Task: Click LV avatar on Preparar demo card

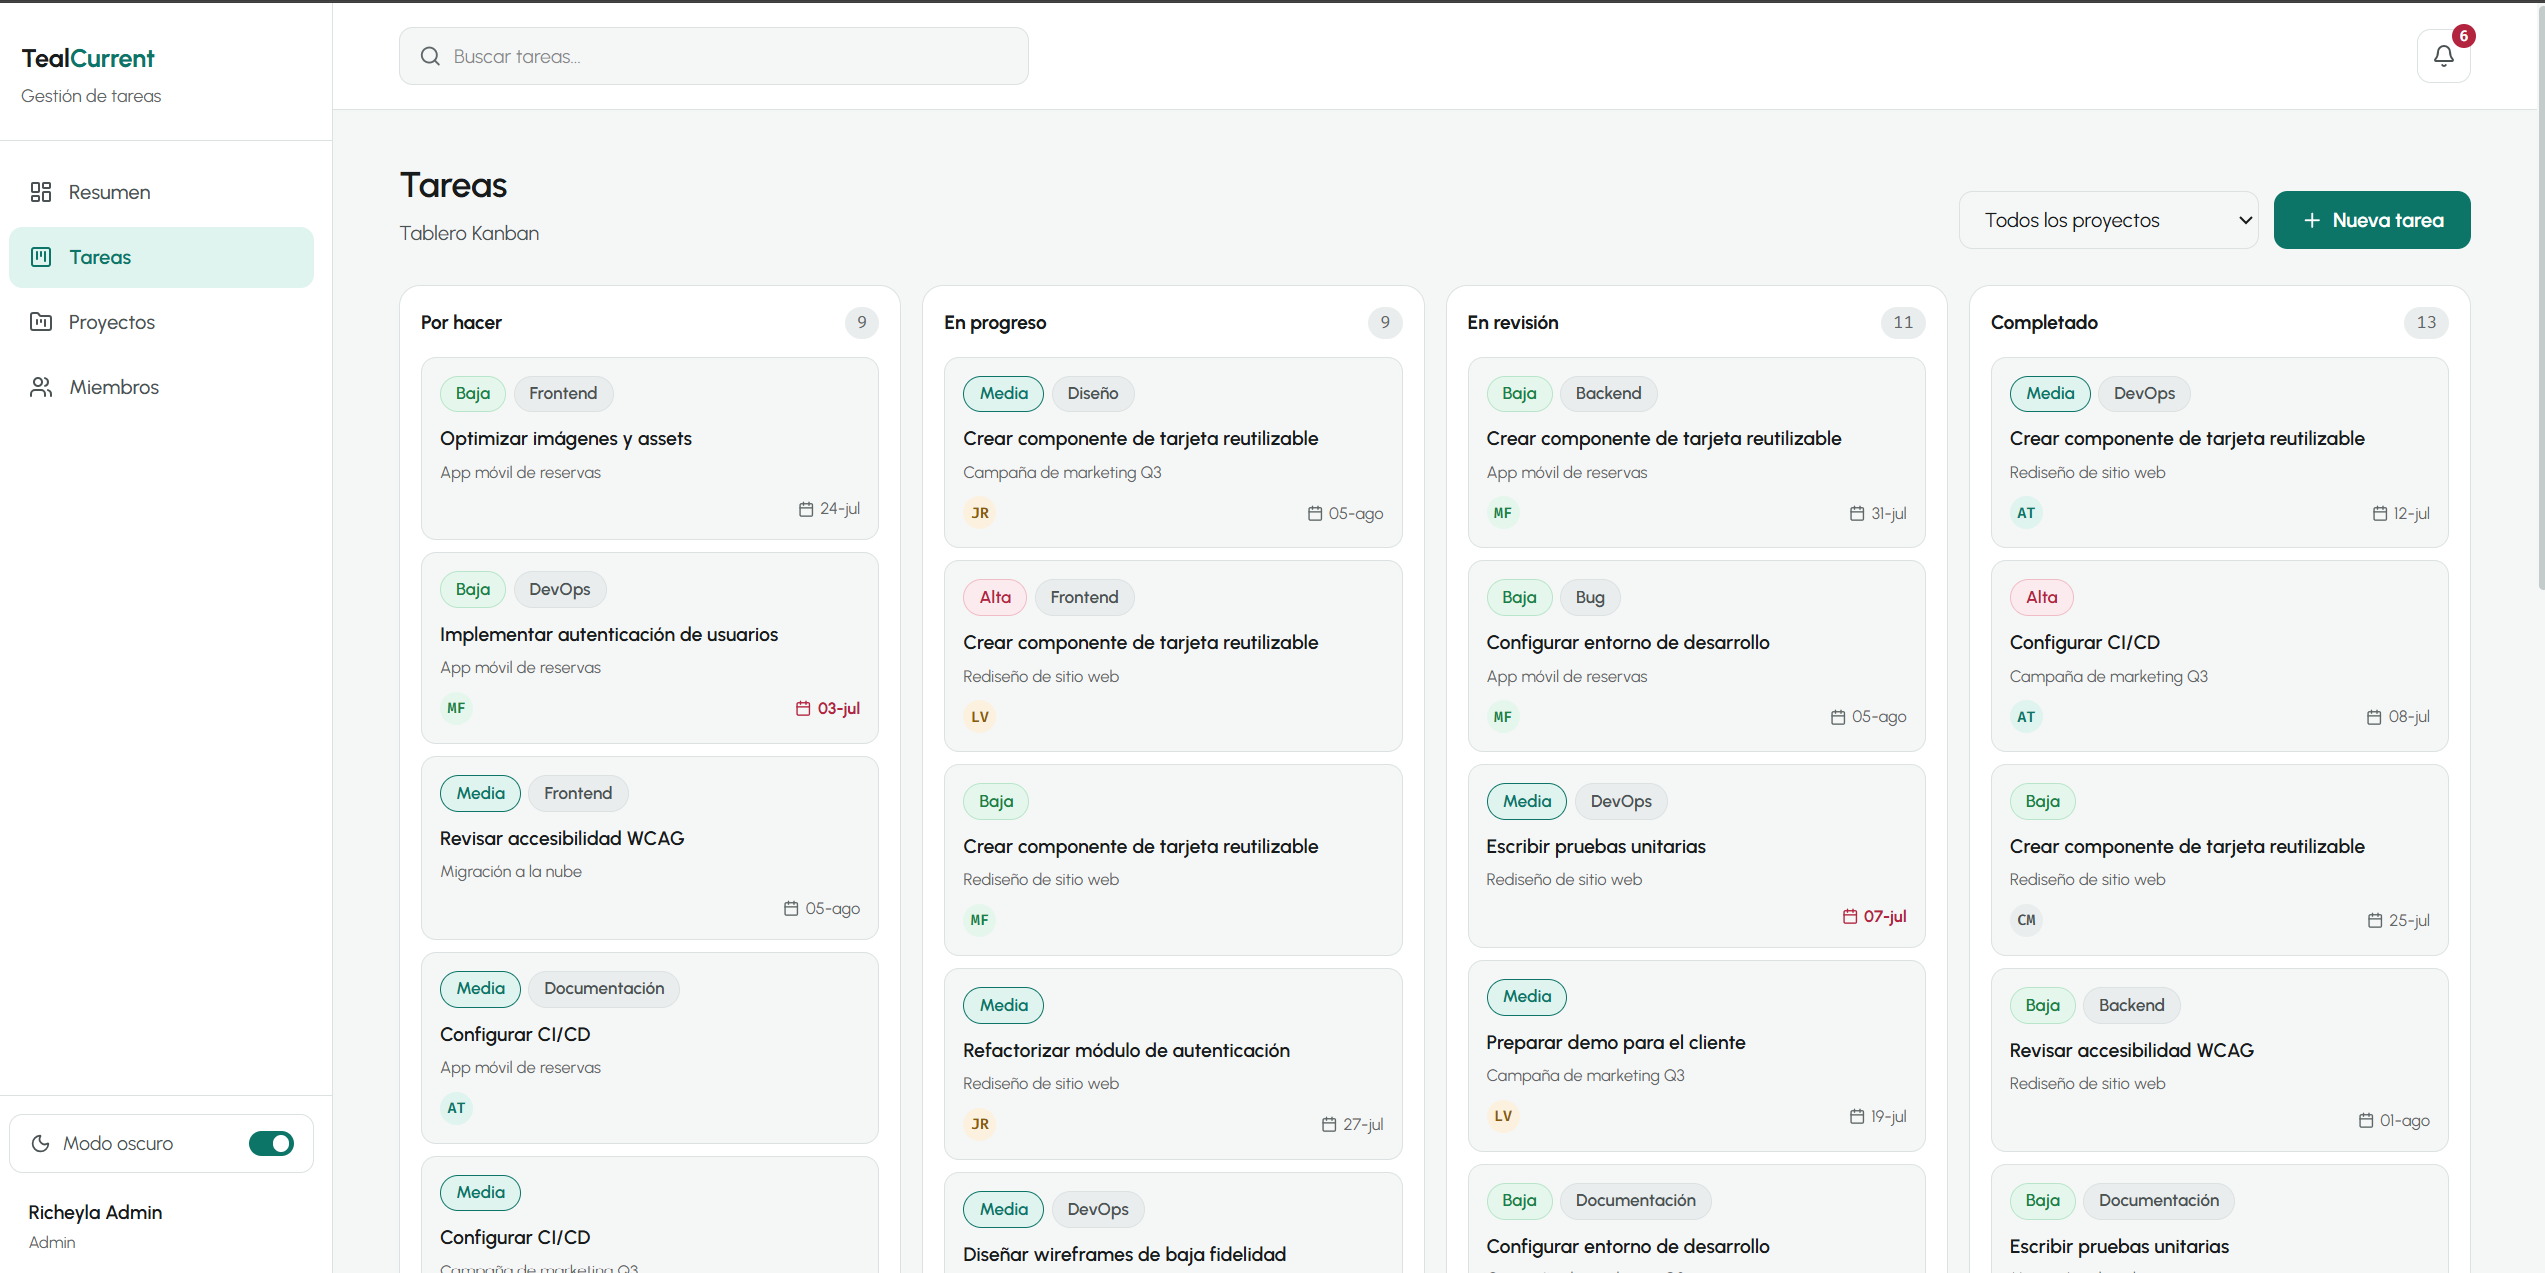Action: pyautogui.click(x=1503, y=1116)
